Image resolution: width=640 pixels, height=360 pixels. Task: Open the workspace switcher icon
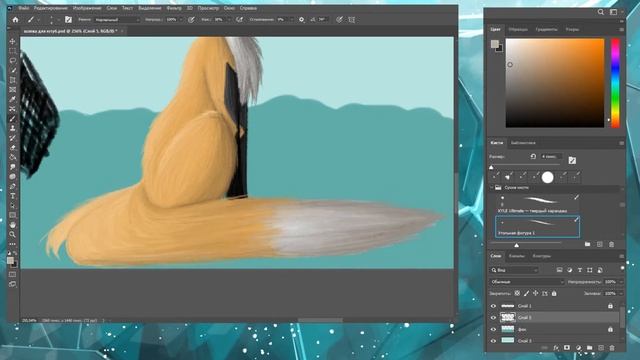613,12
